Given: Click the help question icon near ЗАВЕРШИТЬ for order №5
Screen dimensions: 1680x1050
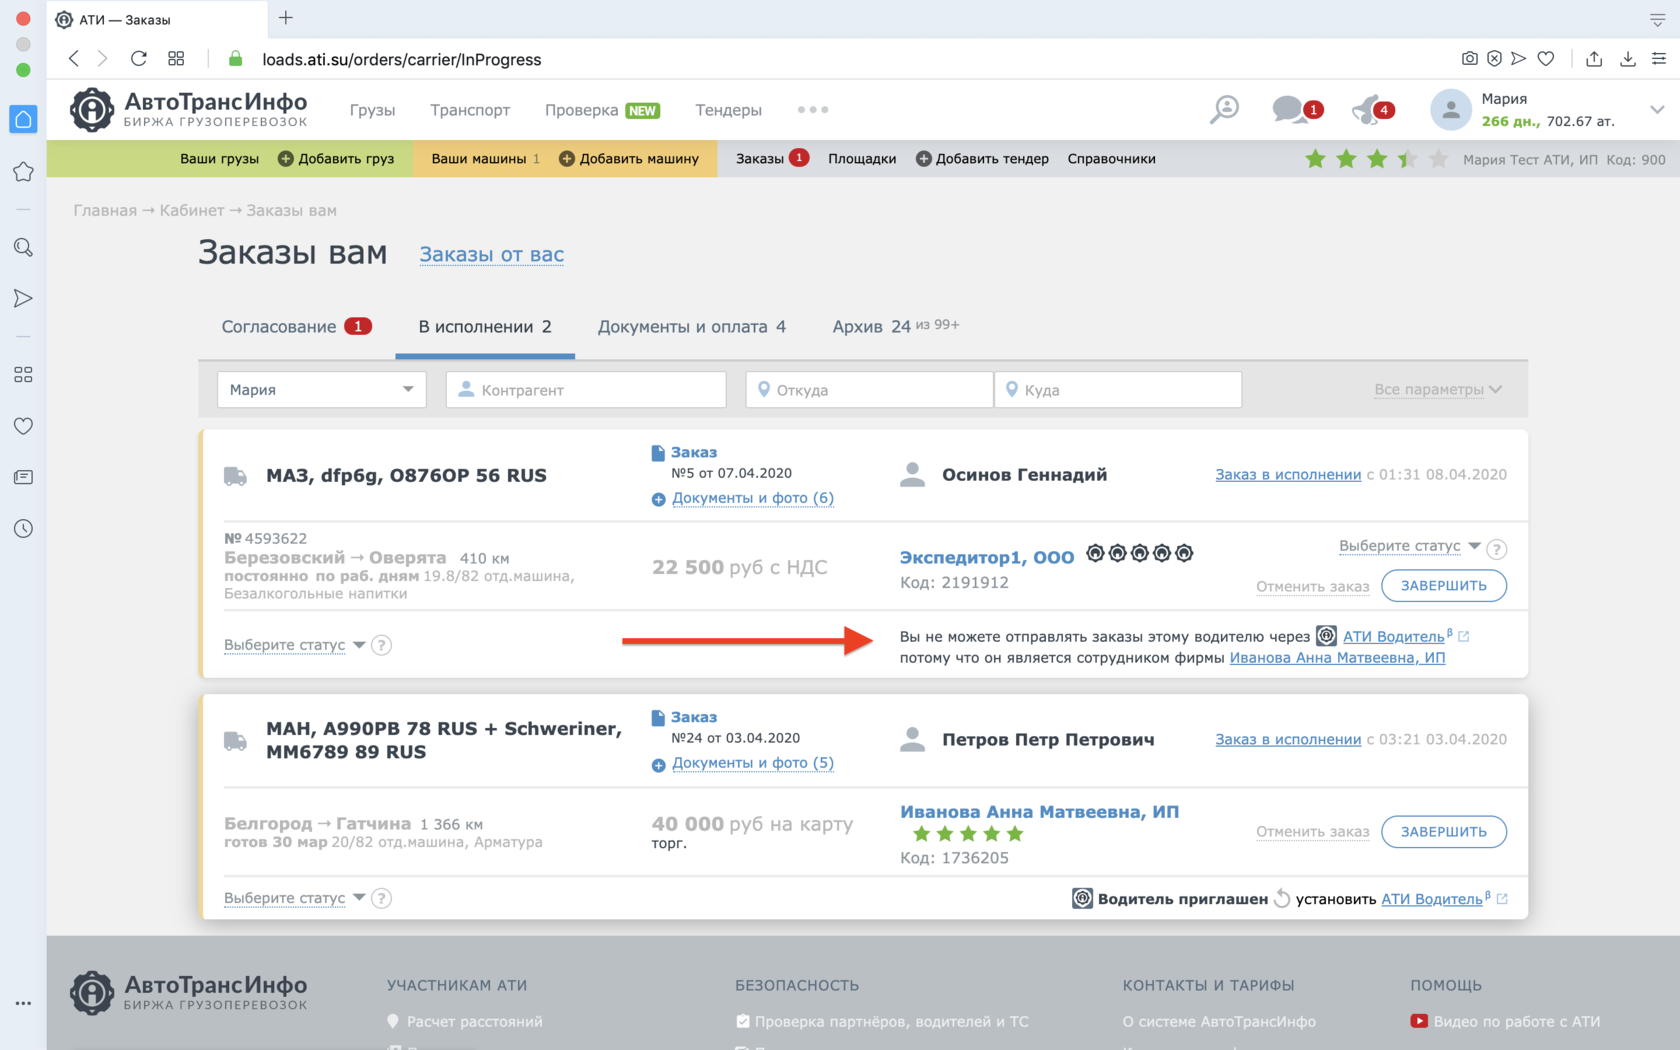Looking at the screenshot, I should 1497,549.
